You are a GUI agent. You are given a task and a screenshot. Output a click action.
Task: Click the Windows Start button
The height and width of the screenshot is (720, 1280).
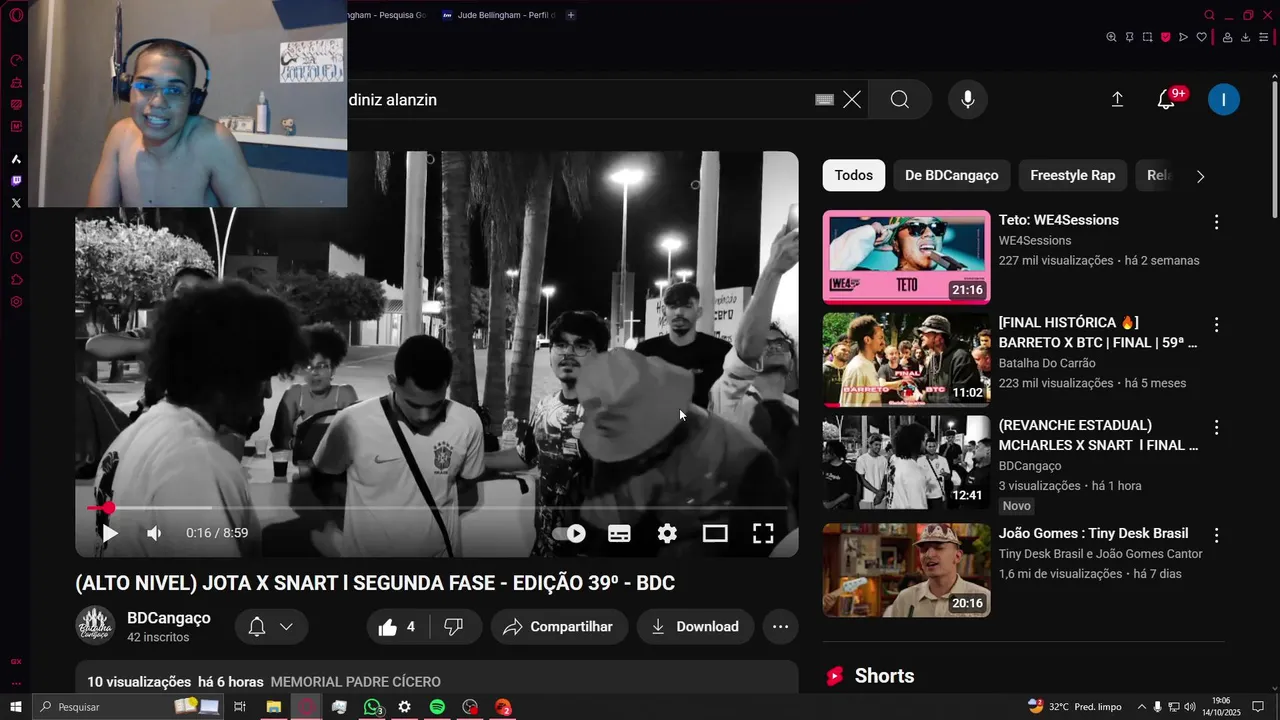15,707
